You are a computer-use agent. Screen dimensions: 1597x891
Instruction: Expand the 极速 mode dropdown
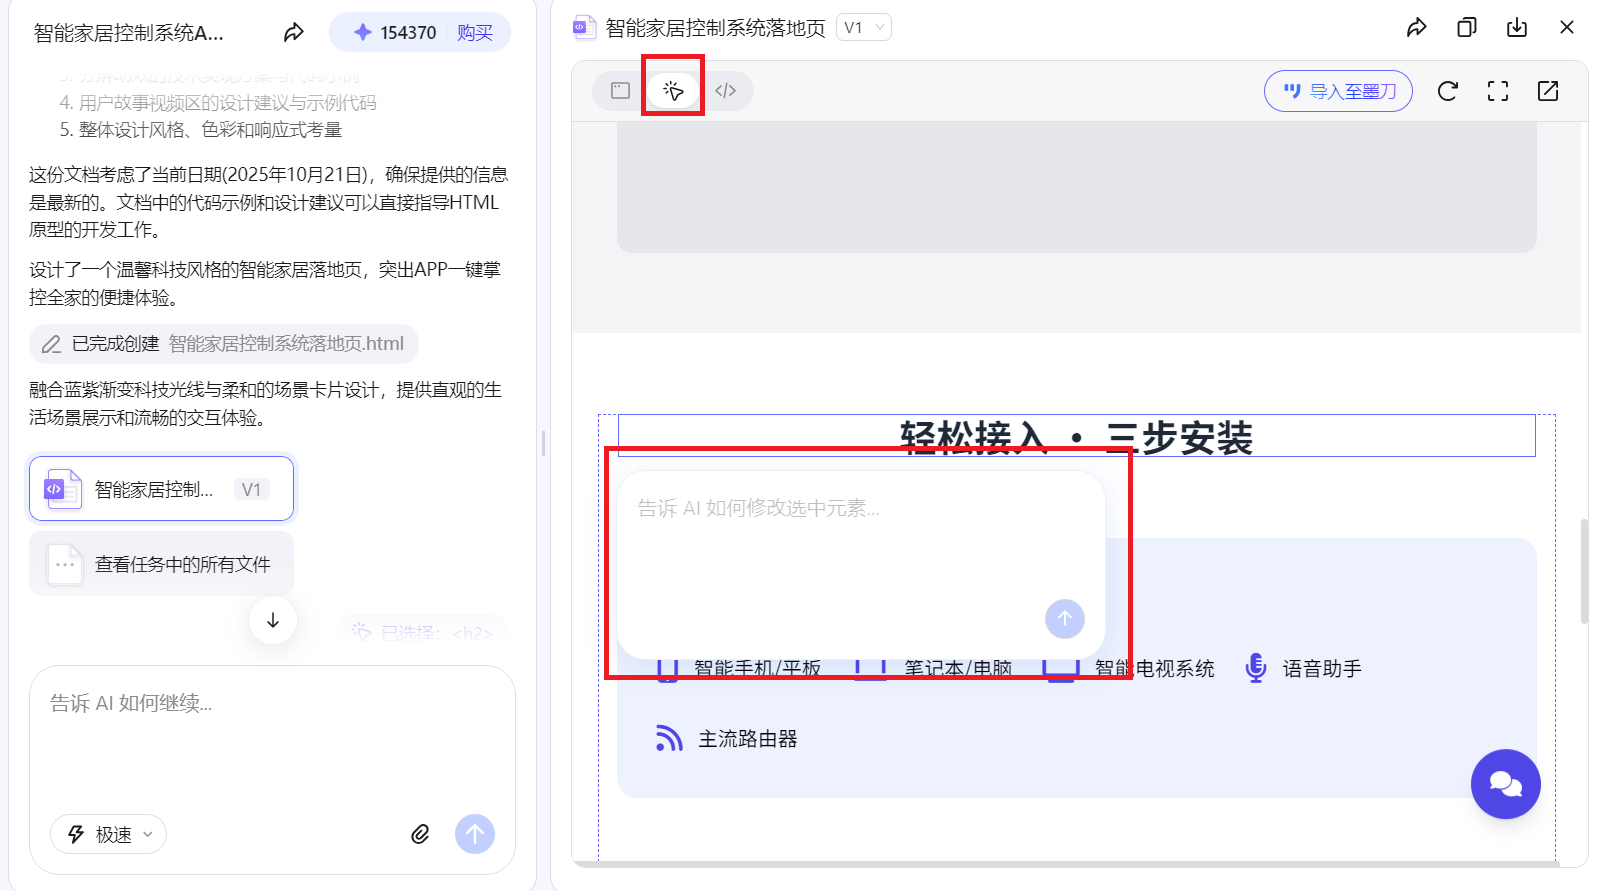tap(108, 834)
